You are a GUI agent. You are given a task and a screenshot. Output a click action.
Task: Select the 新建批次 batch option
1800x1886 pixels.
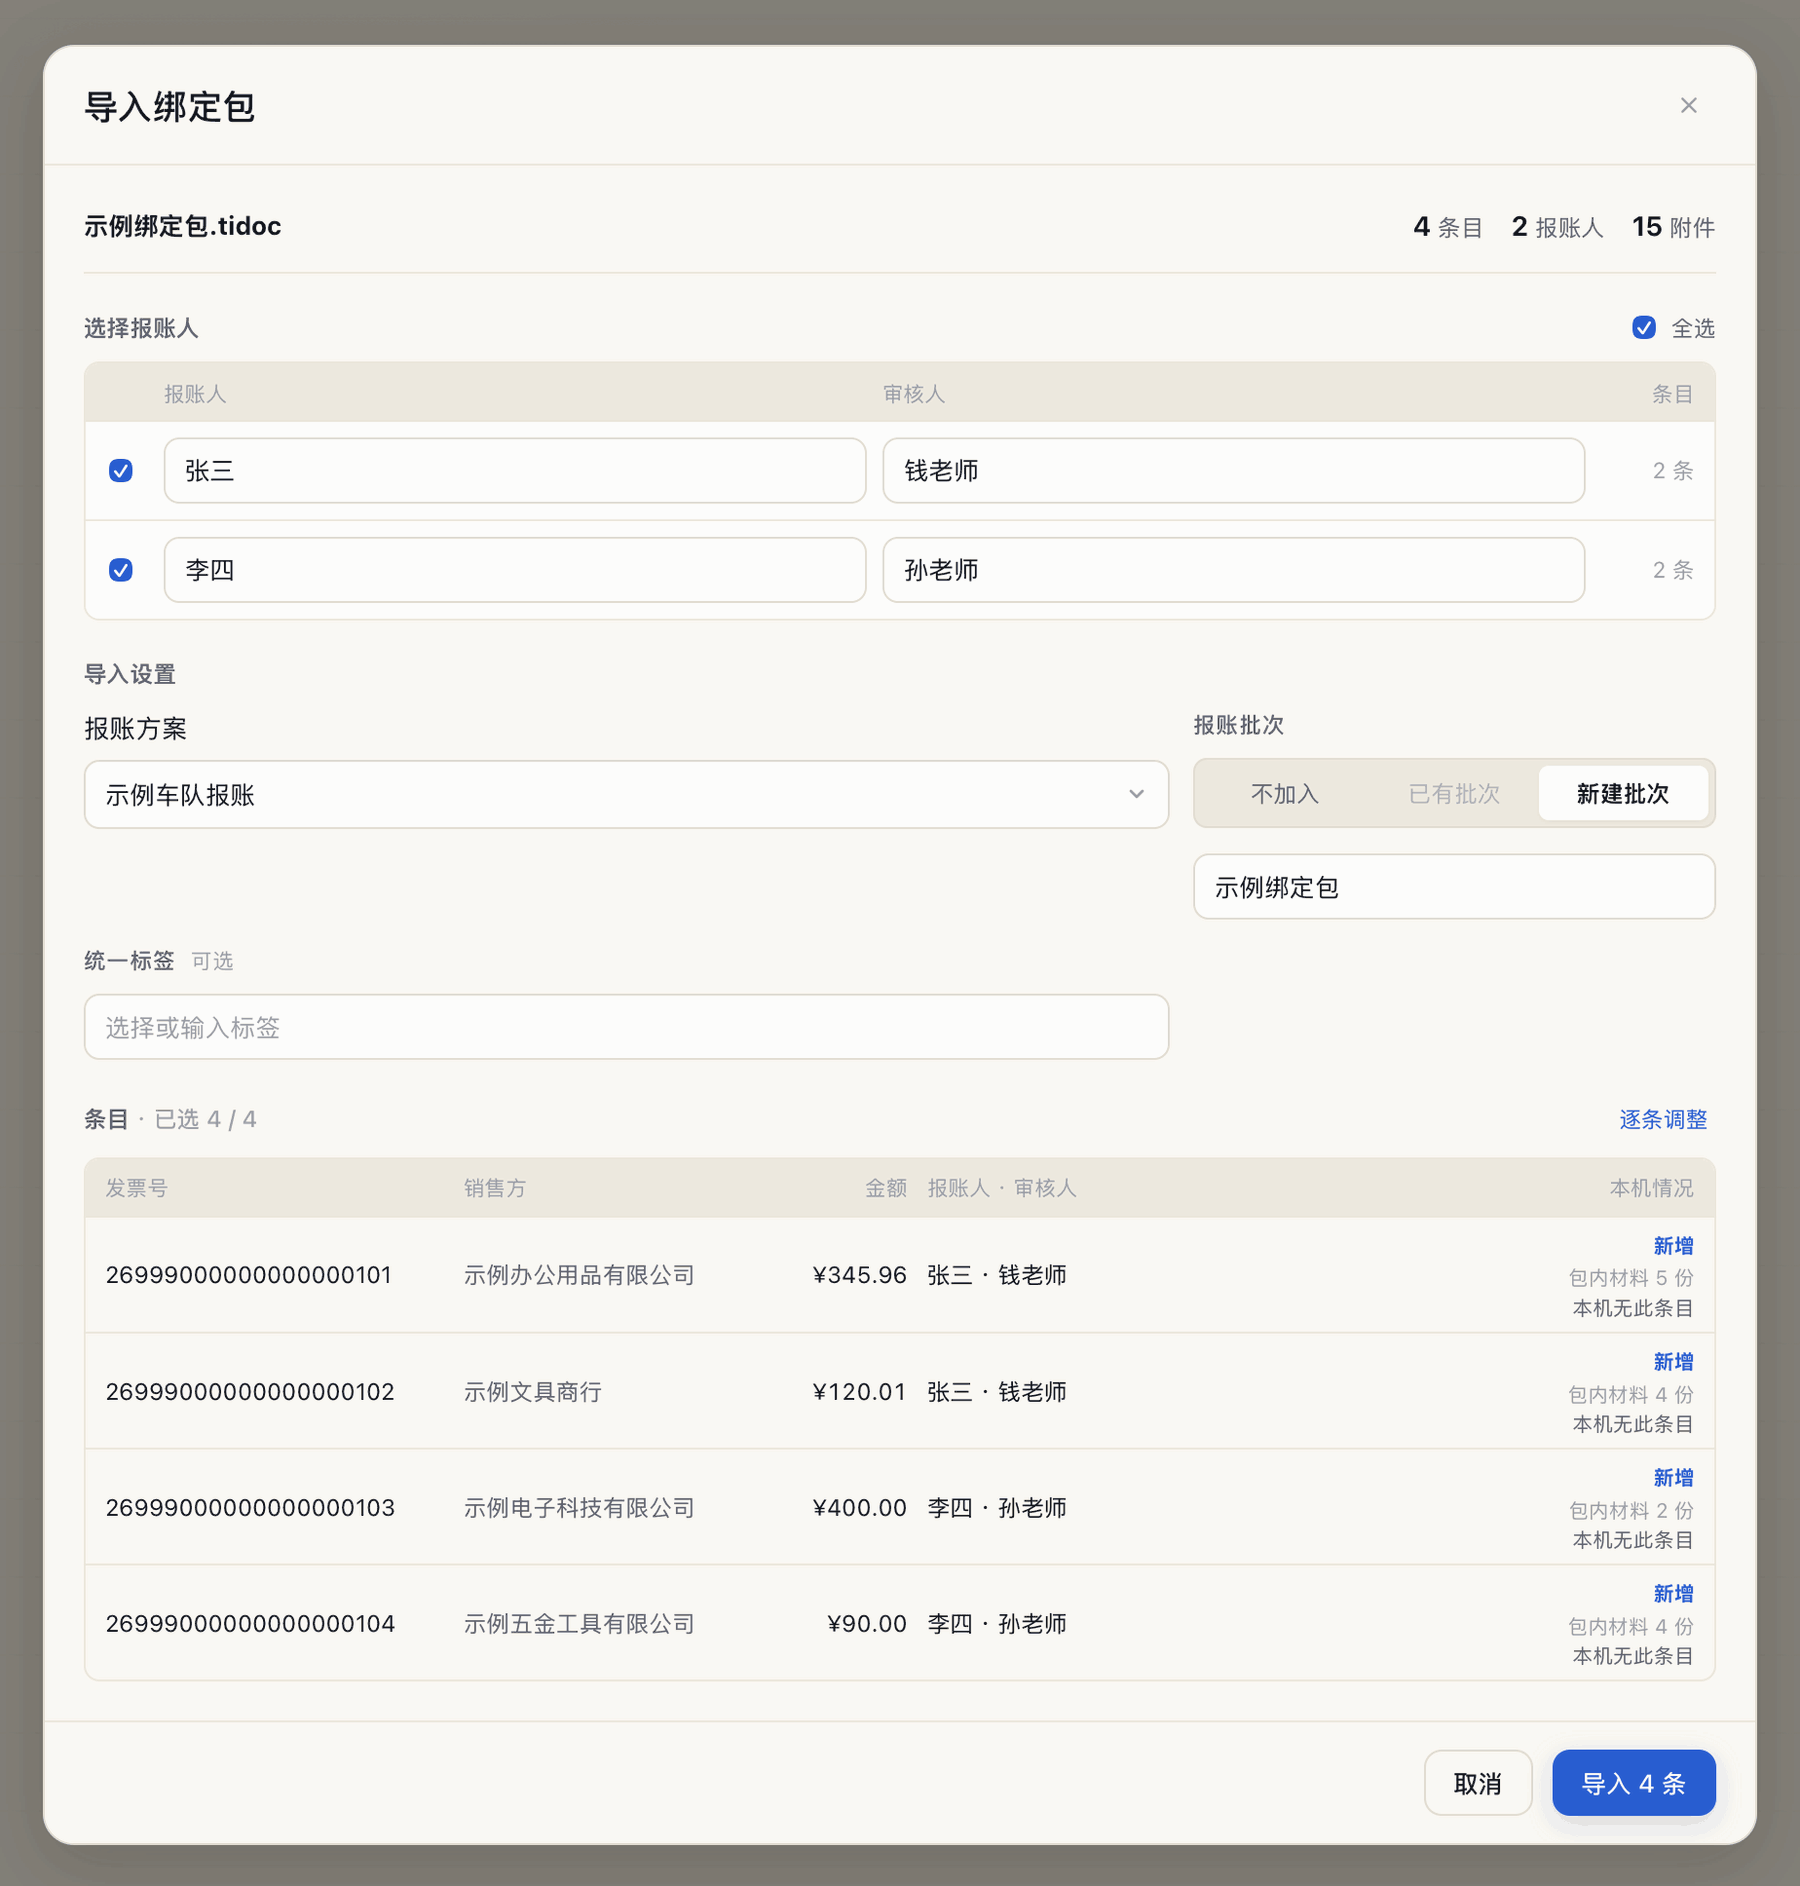point(1623,793)
